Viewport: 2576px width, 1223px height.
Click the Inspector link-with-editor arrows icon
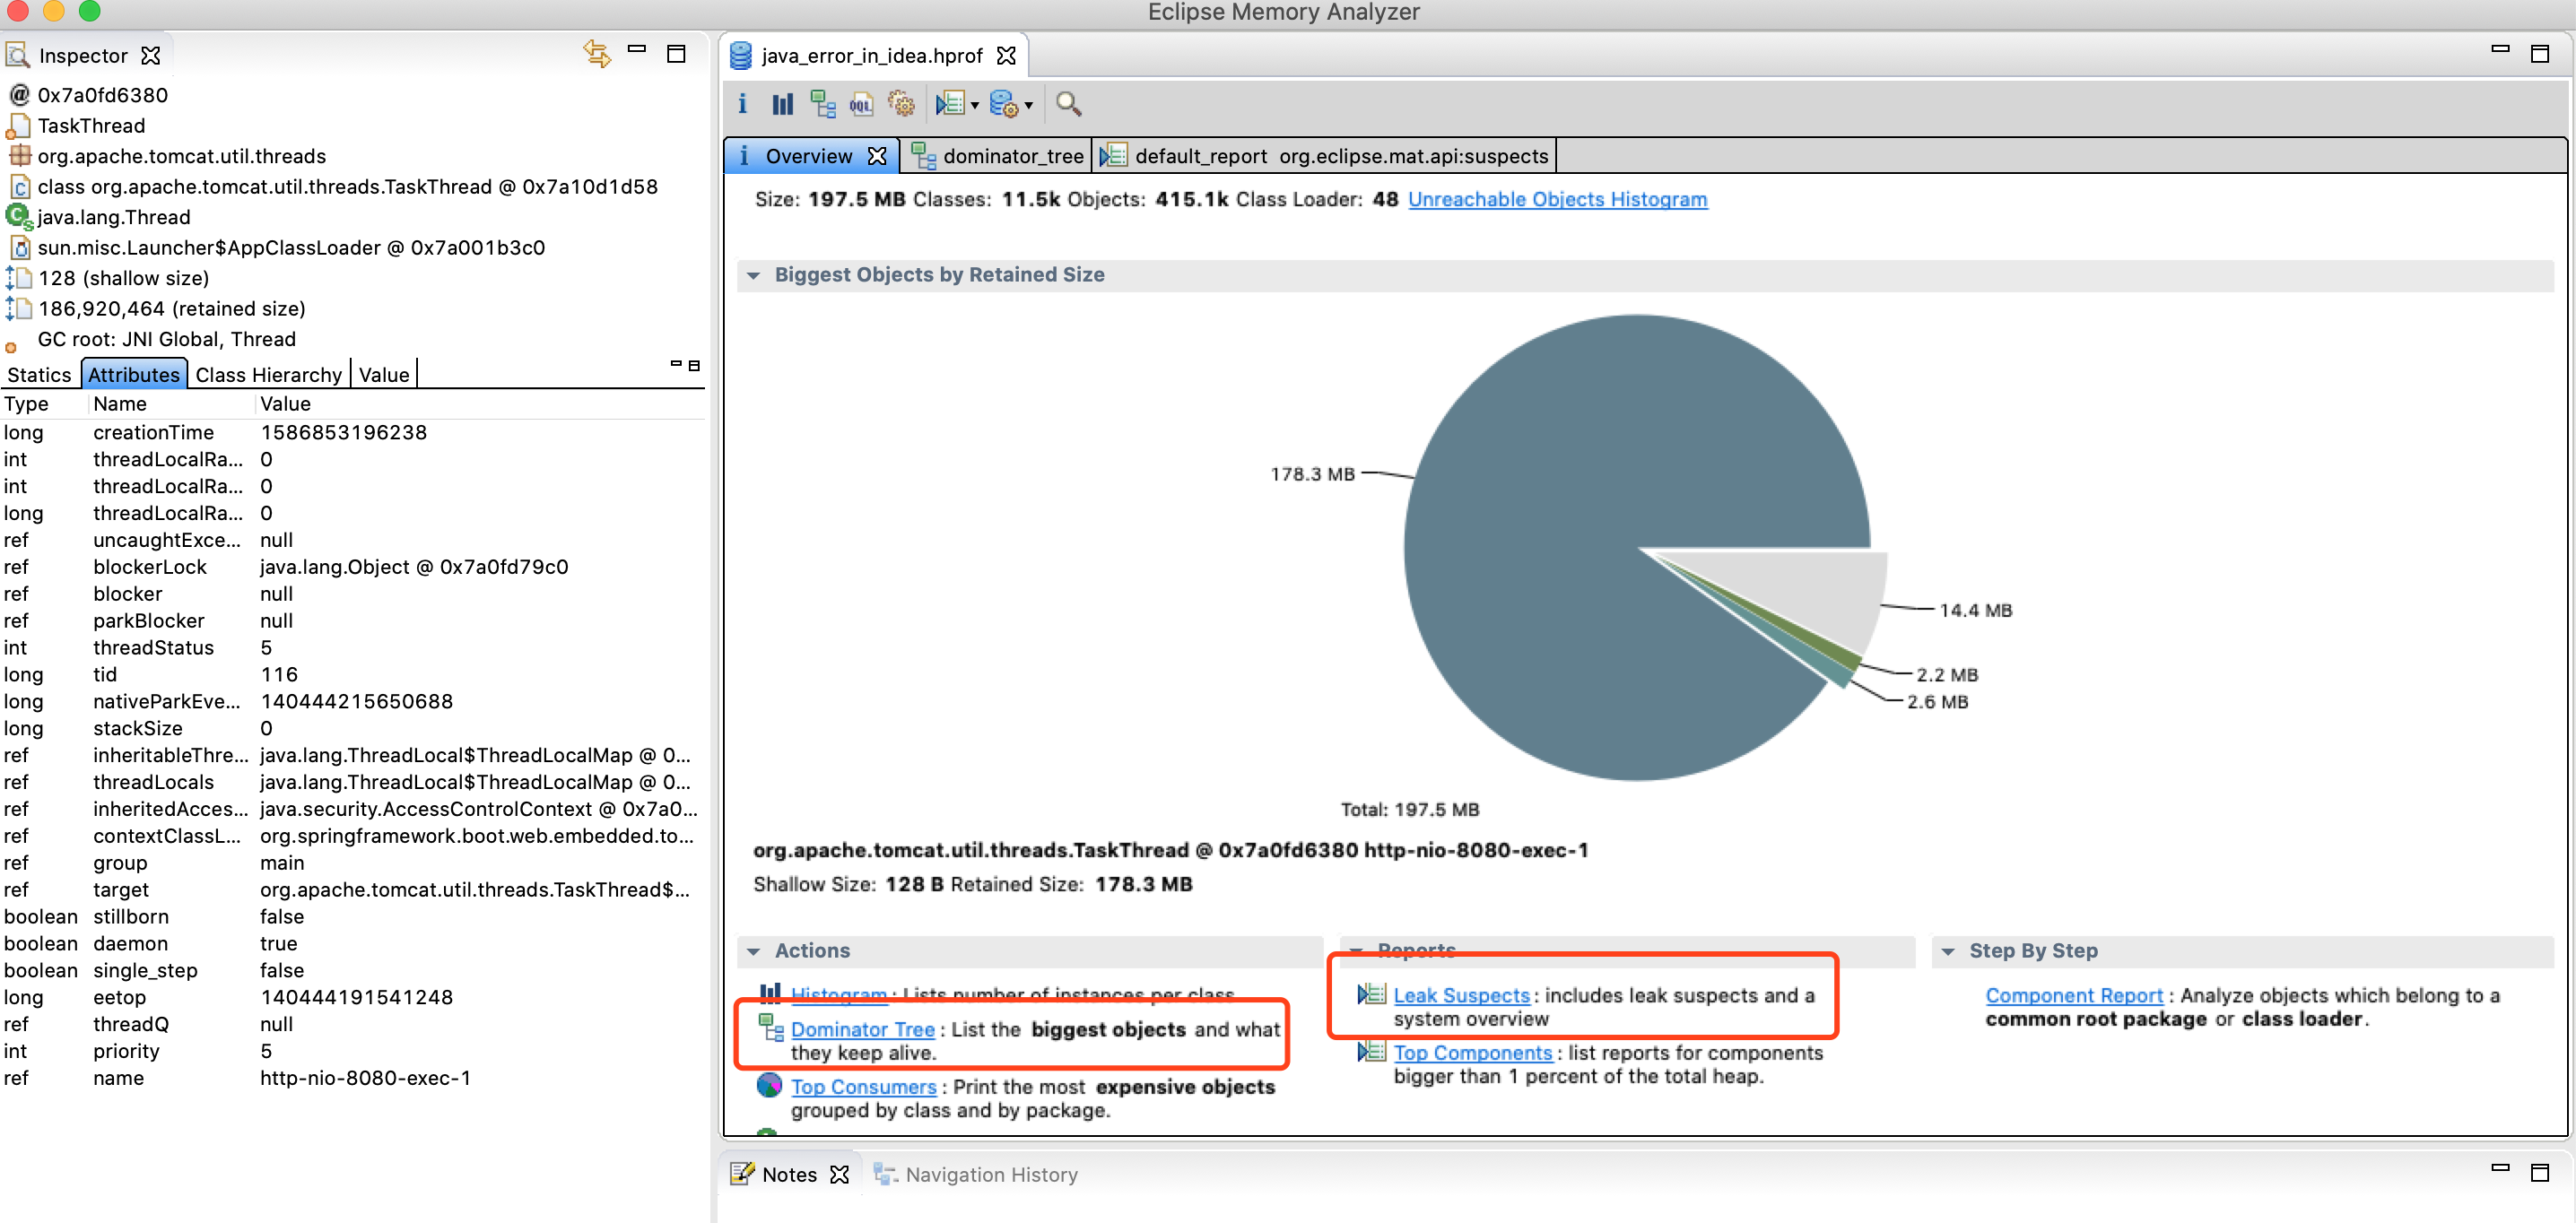597,54
